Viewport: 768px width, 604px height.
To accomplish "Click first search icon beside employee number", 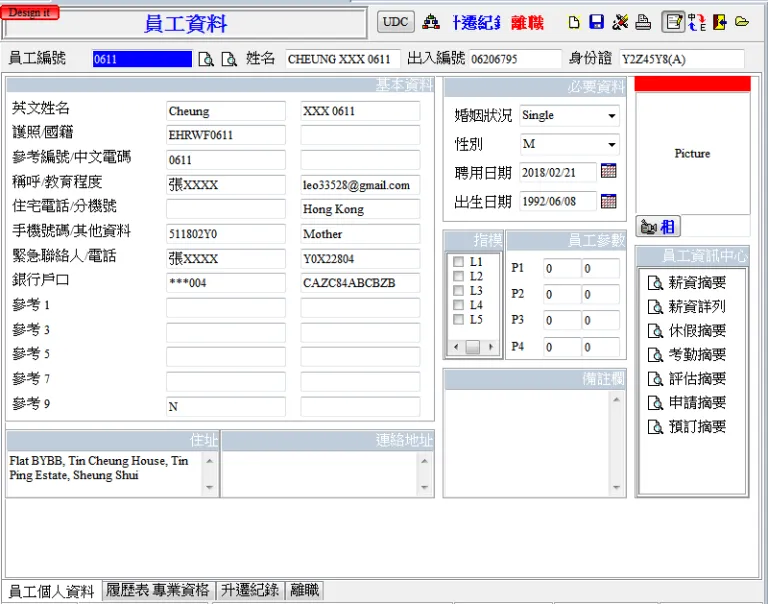I will coord(205,60).
